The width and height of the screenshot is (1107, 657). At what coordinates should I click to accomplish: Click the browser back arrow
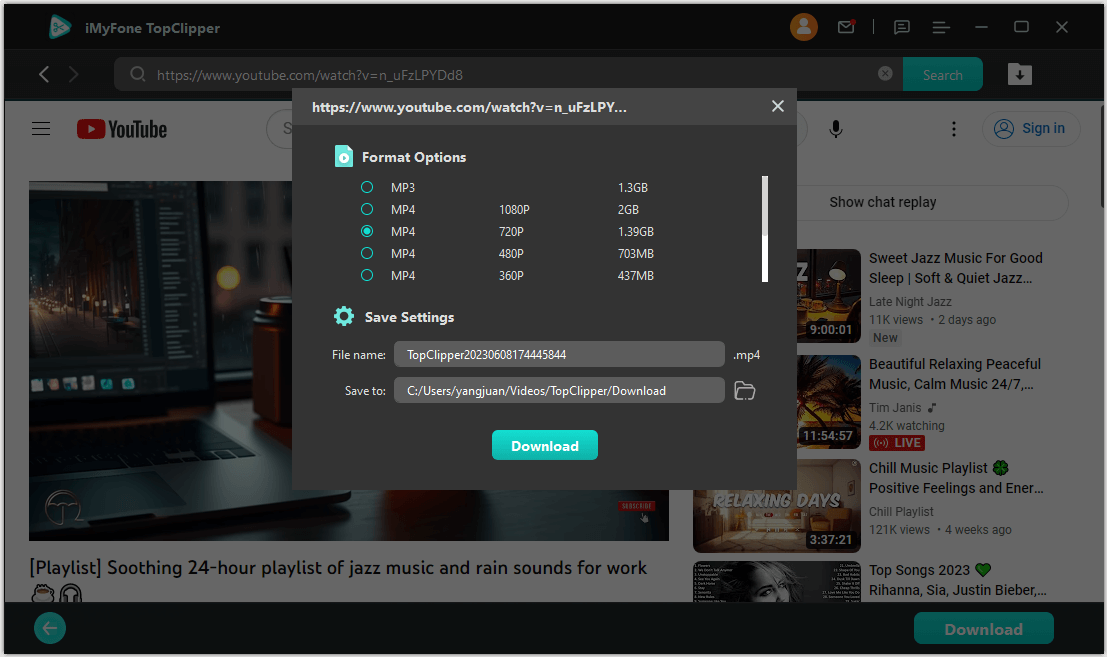click(44, 74)
